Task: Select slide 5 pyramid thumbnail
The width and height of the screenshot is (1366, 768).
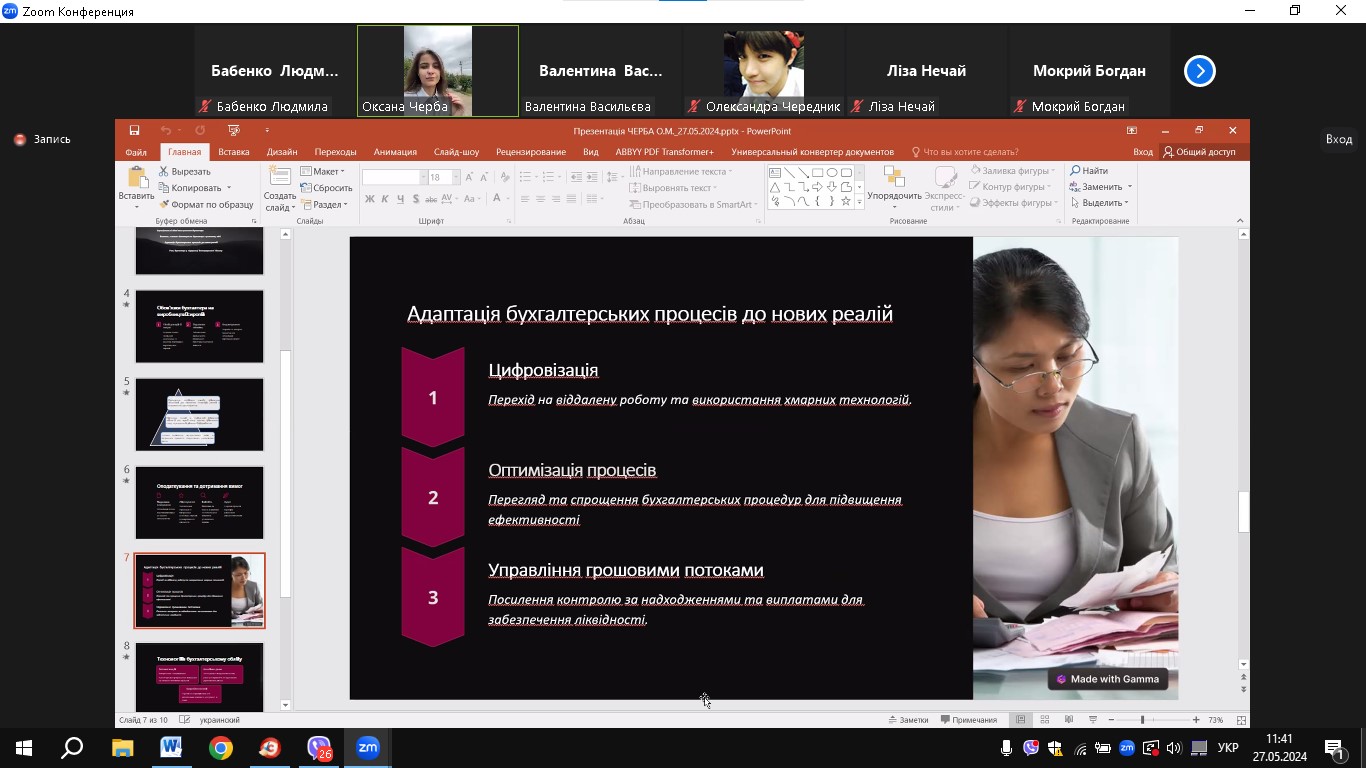Action: tap(200, 415)
